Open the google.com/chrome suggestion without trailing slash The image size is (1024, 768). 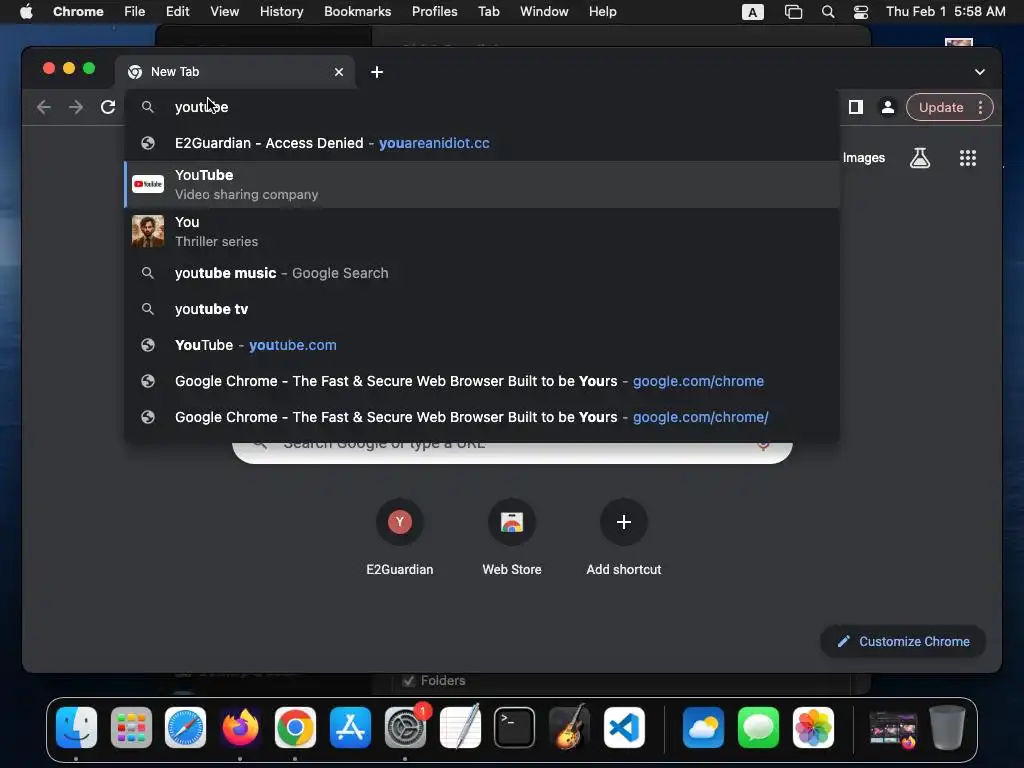pyautogui.click(x=481, y=381)
